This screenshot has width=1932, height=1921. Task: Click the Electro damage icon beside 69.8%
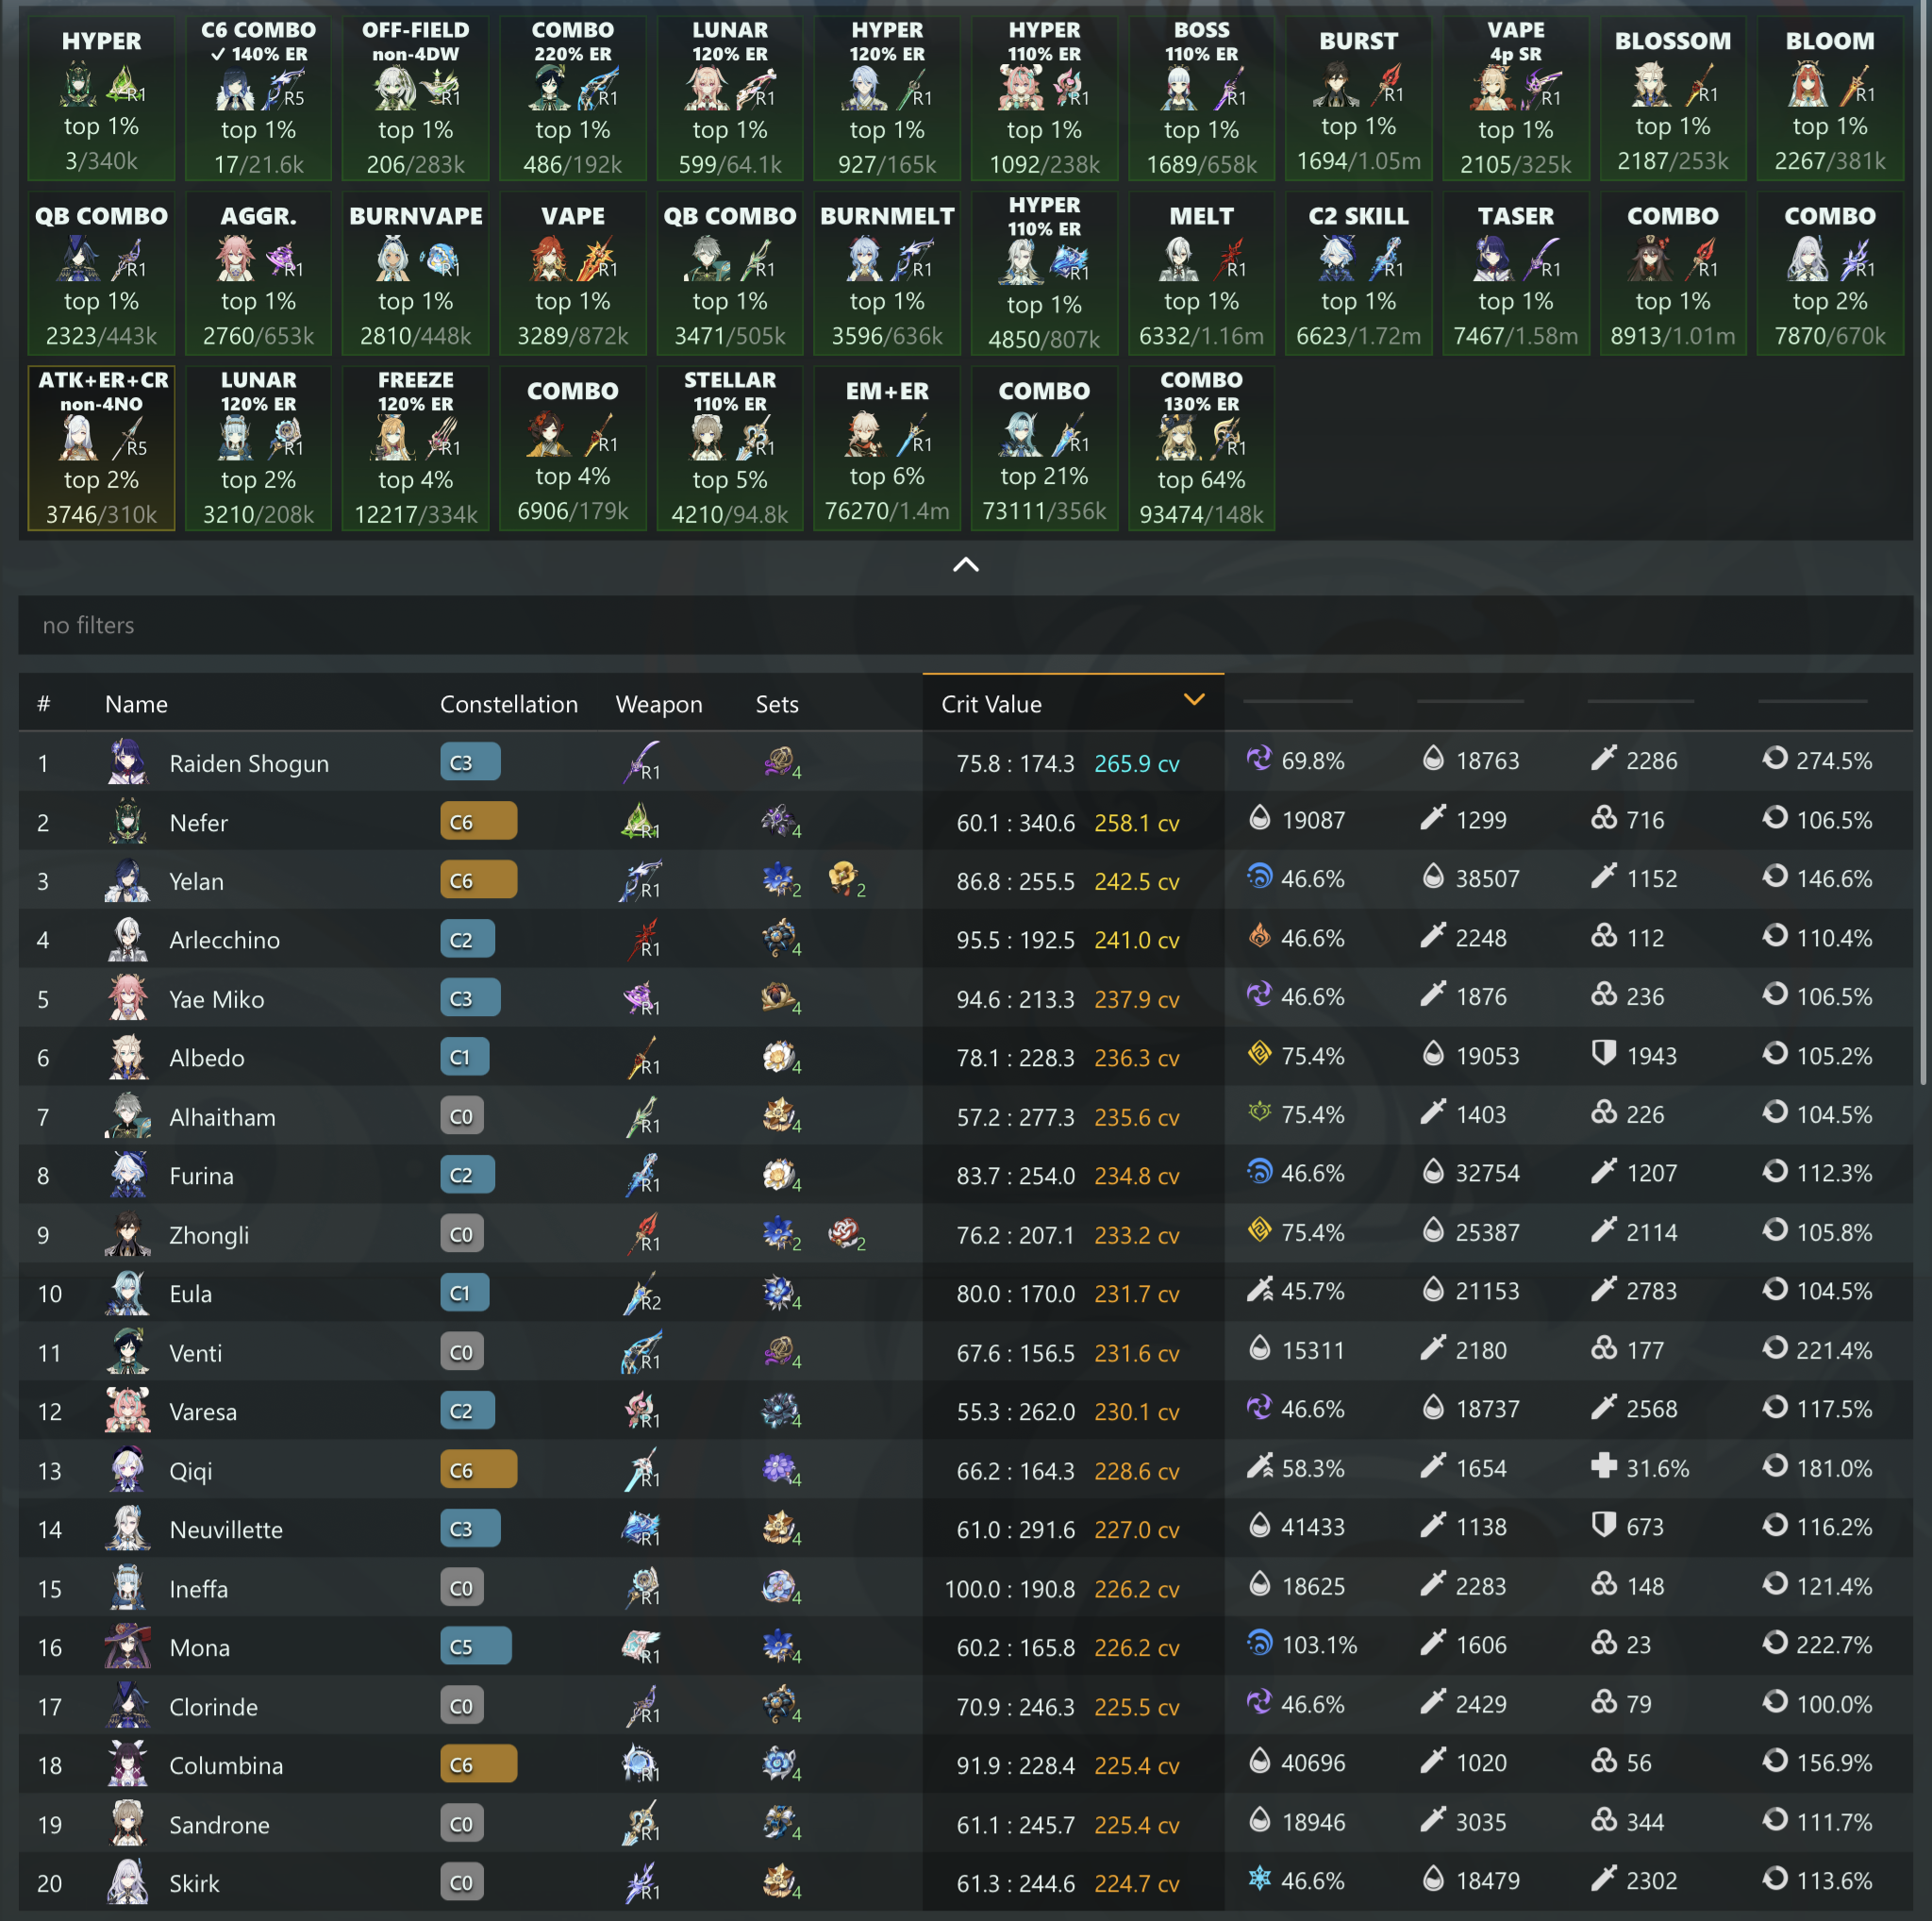1259,759
